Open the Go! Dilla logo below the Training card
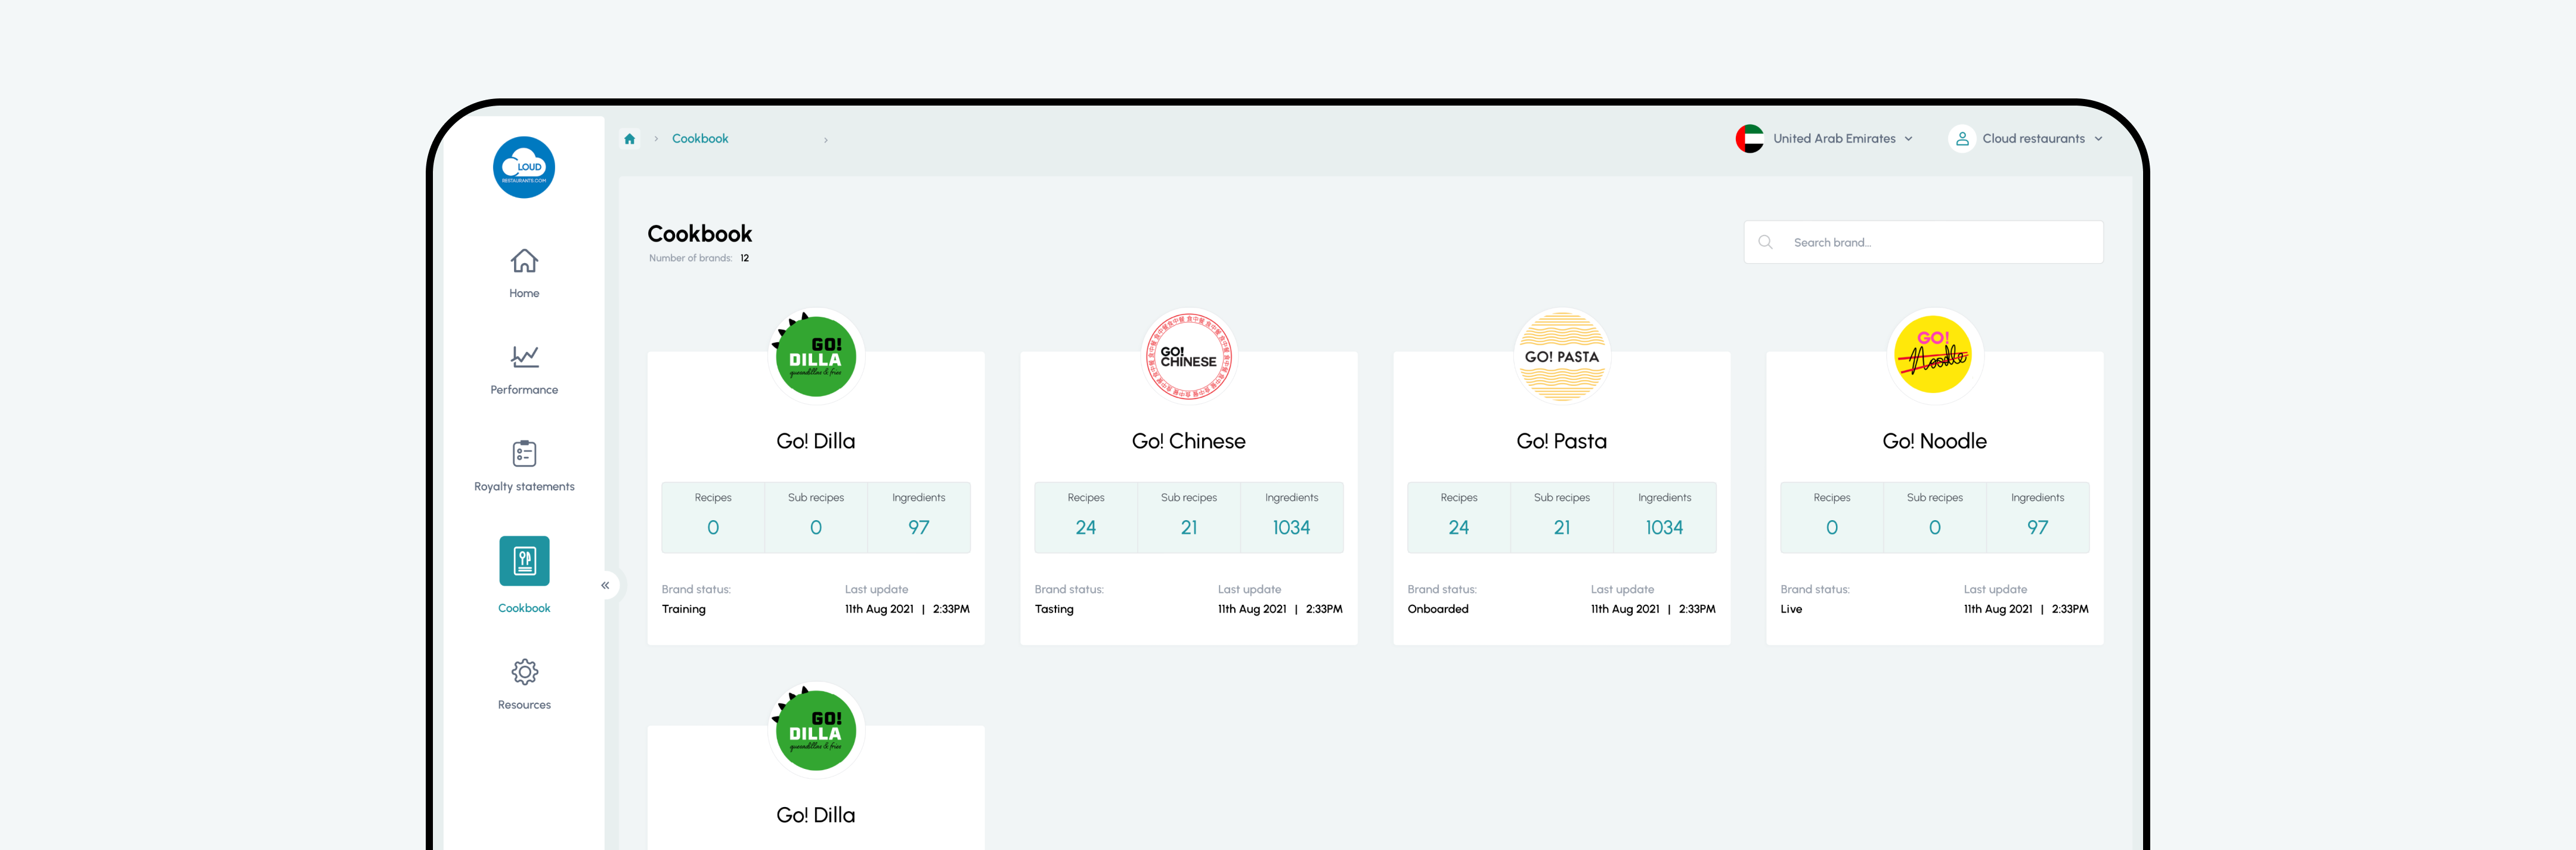Screen dimensions: 2576x850 [816, 731]
